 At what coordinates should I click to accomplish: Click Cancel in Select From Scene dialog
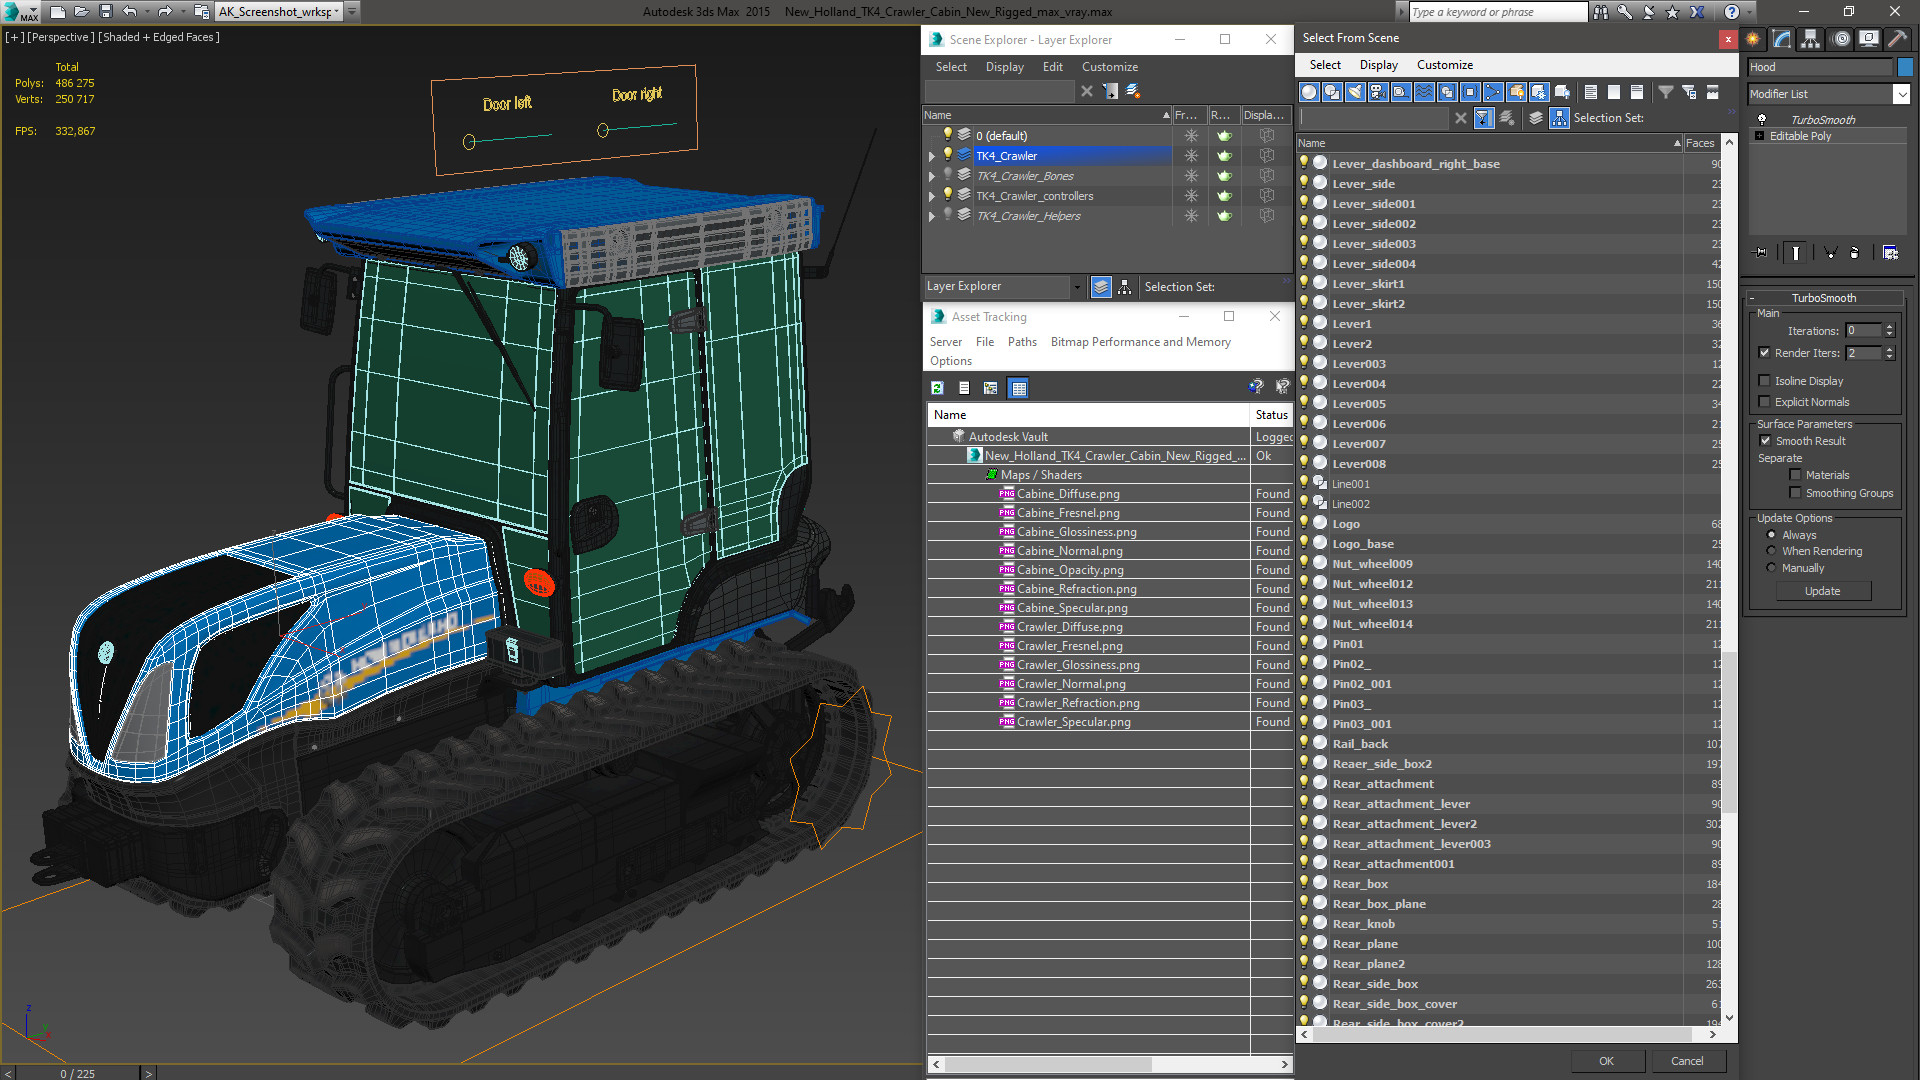pos(1687,1061)
